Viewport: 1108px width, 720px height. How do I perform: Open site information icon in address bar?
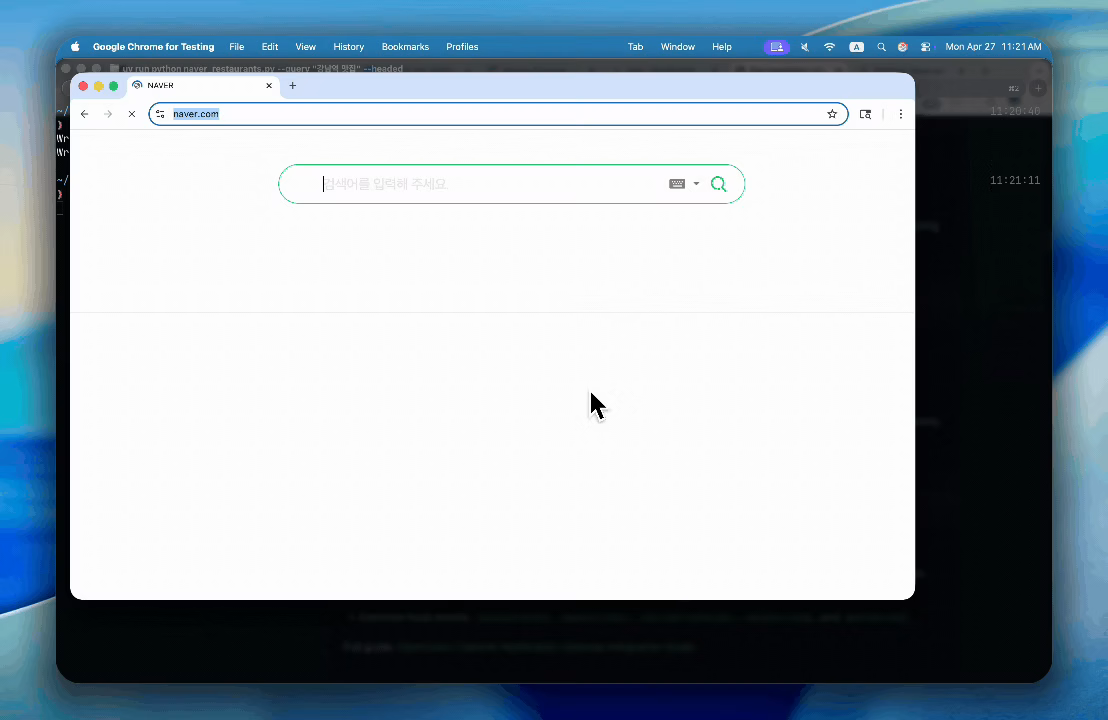coord(160,114)
